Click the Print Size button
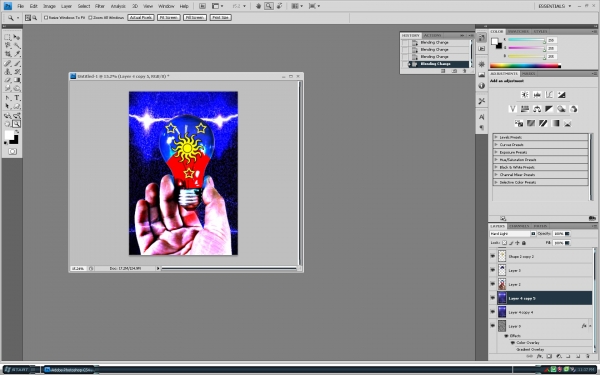 tap(220, 18)
